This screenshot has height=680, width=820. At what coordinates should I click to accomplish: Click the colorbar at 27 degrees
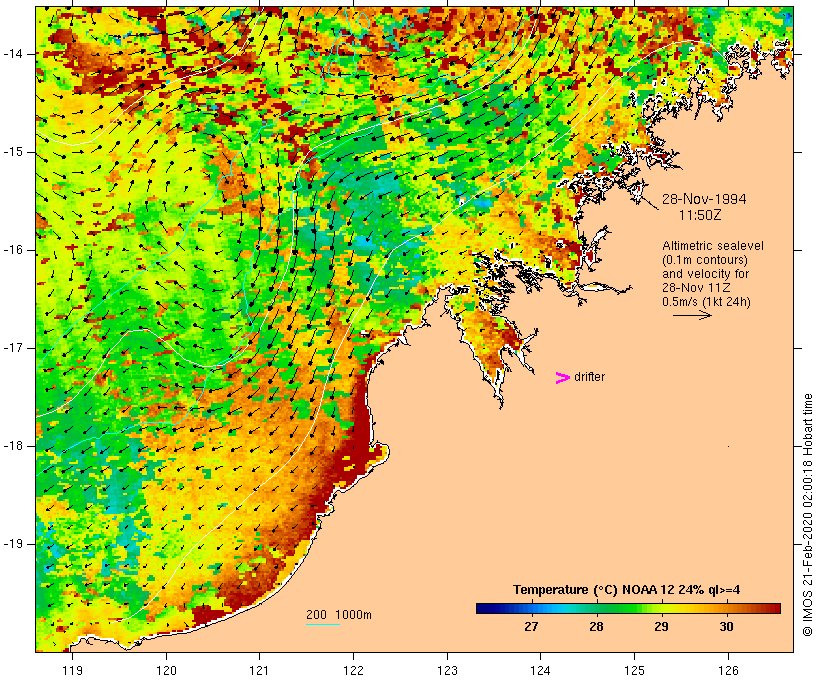531,608
